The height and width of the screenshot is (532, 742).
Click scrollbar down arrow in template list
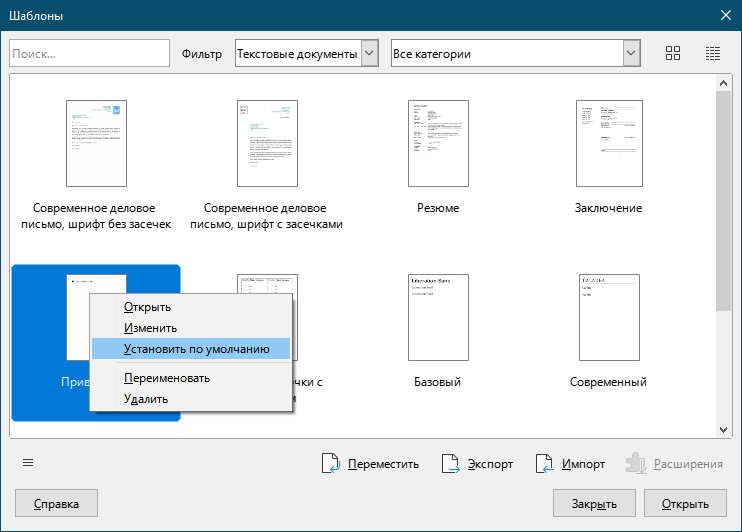[x=723, y=430]
